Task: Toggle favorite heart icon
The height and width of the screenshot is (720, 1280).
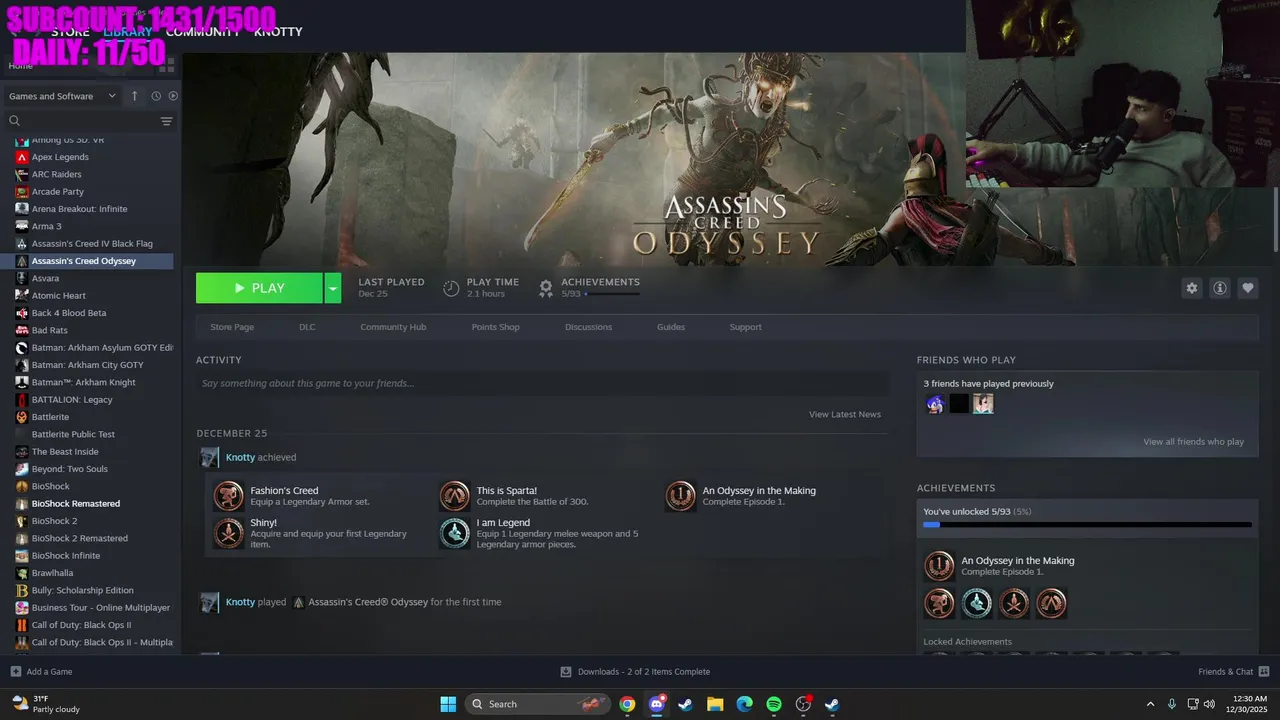Action: 1248,288
